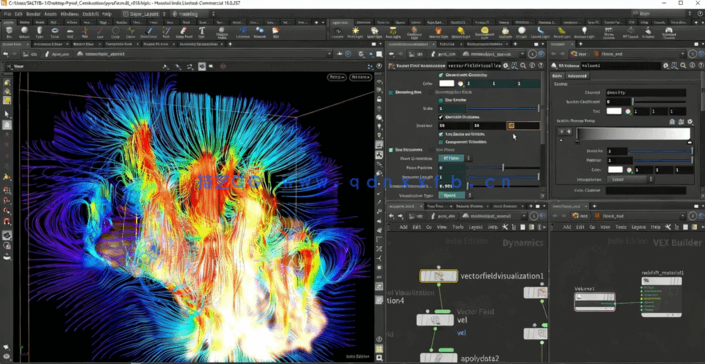Viewport: 705px width, 364px height.
Task: Click white Color swatch in vector field parameters
Action: 446,84
